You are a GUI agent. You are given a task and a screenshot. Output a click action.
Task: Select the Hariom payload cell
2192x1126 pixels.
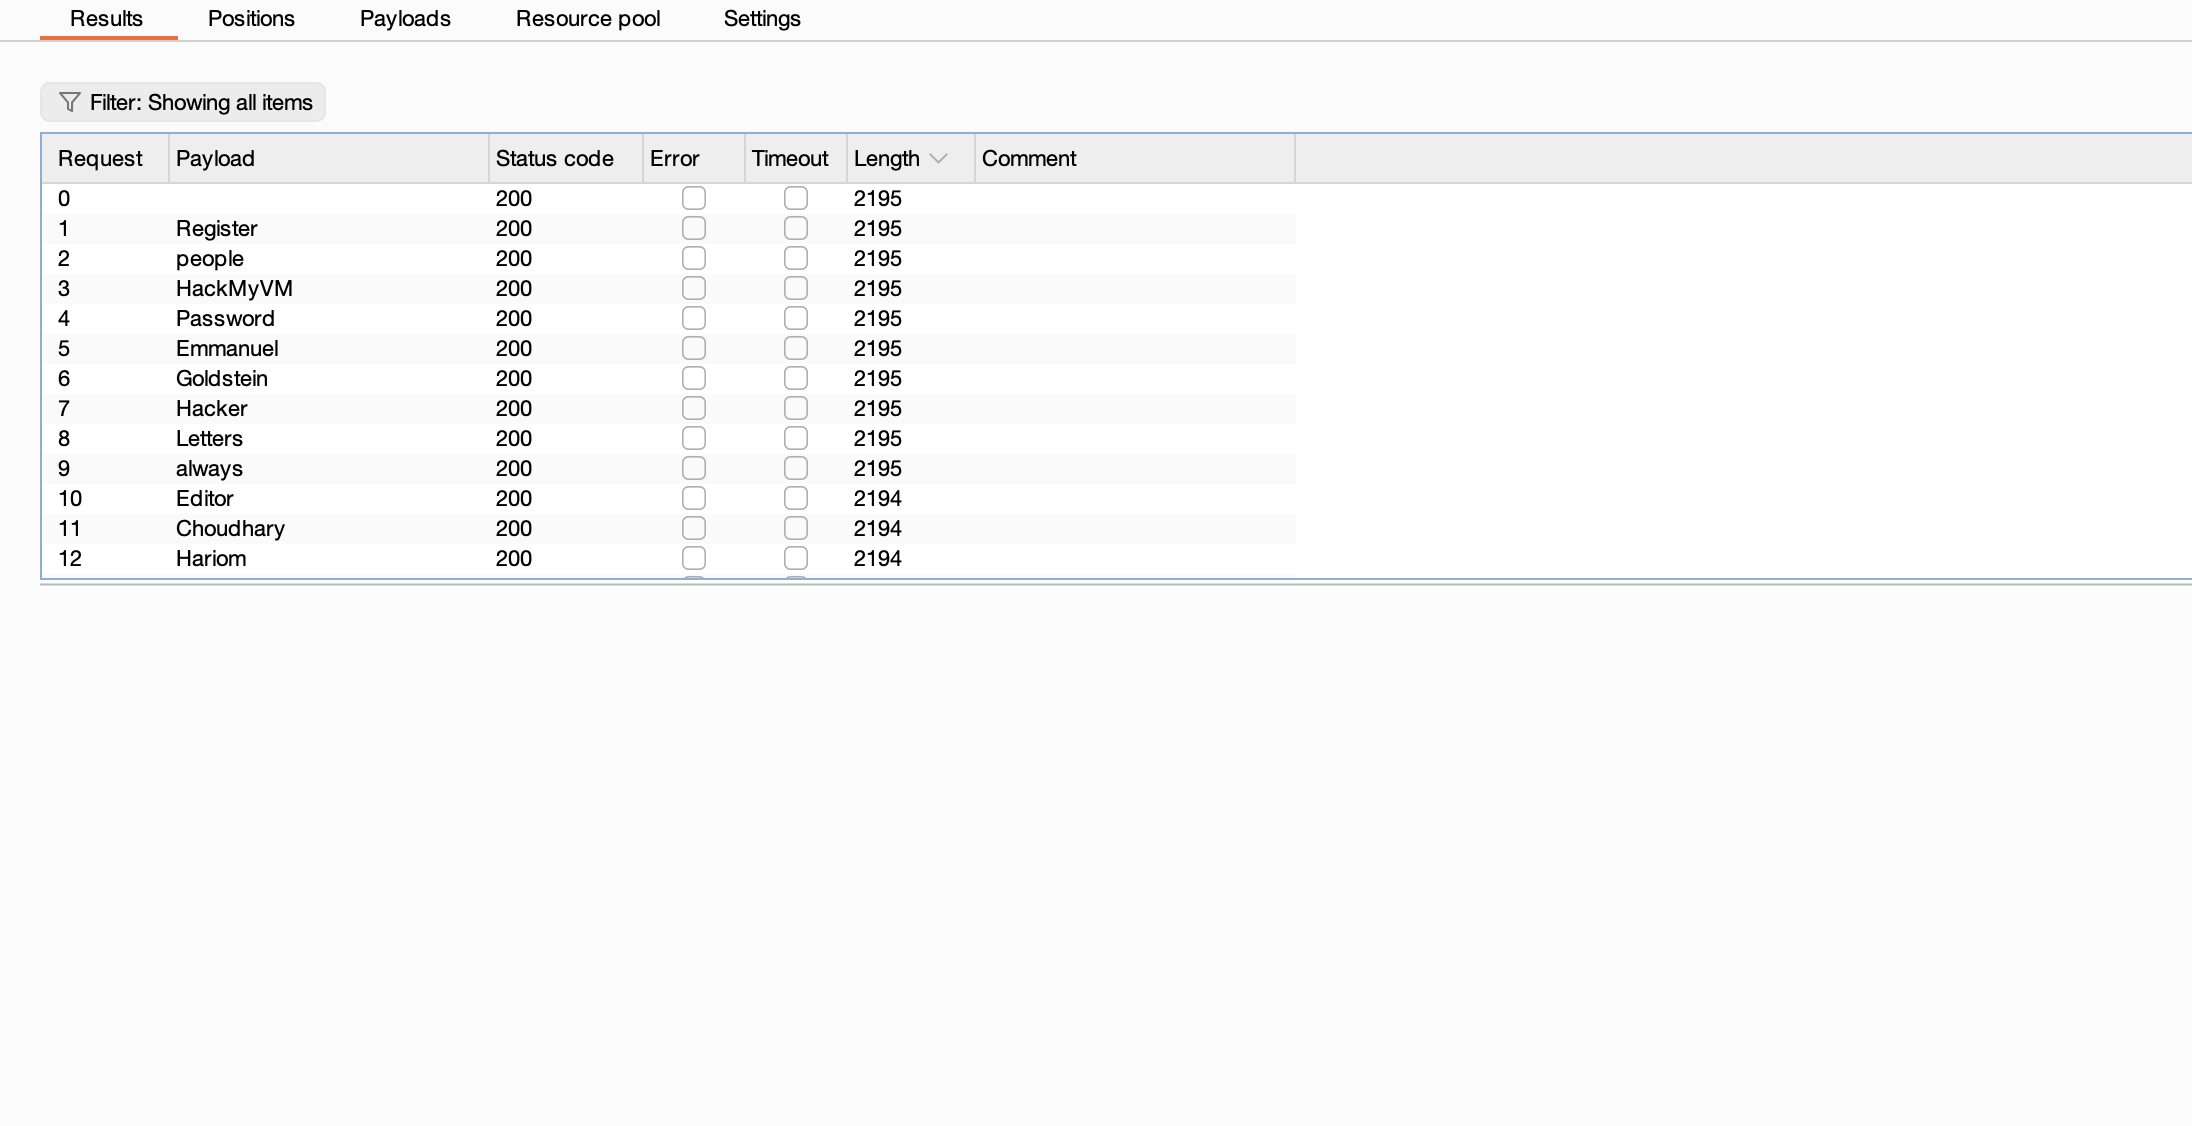pyautogui.click(x=329, y=558)
